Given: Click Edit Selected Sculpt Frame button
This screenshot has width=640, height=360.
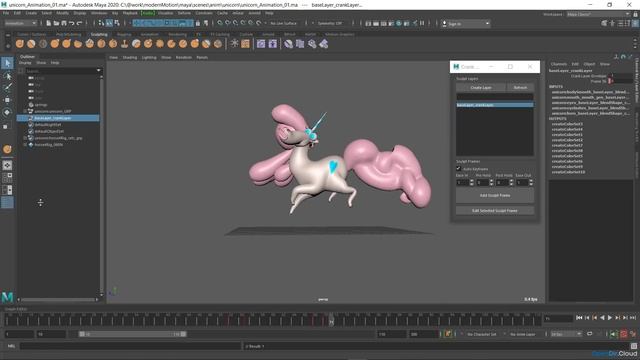Looking at the screenshot, I should (495, 211).
